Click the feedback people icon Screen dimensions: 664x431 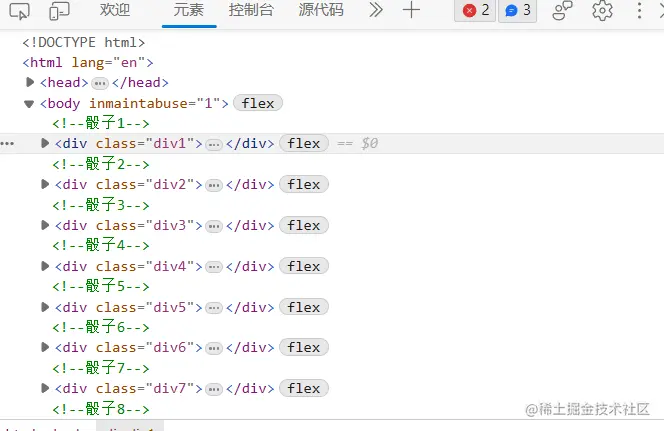[562, 11]
